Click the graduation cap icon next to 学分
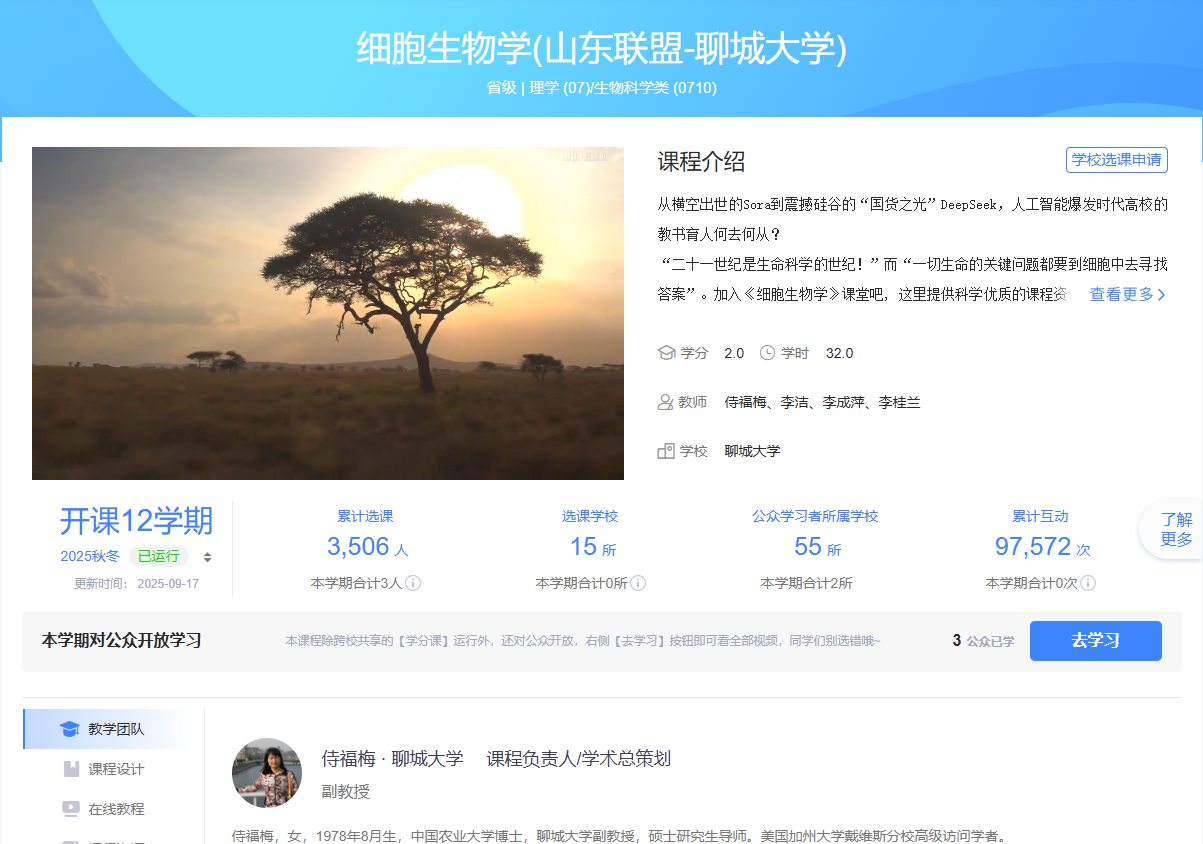Viewport: 1203px width, 844px height. tap(666, 353)
